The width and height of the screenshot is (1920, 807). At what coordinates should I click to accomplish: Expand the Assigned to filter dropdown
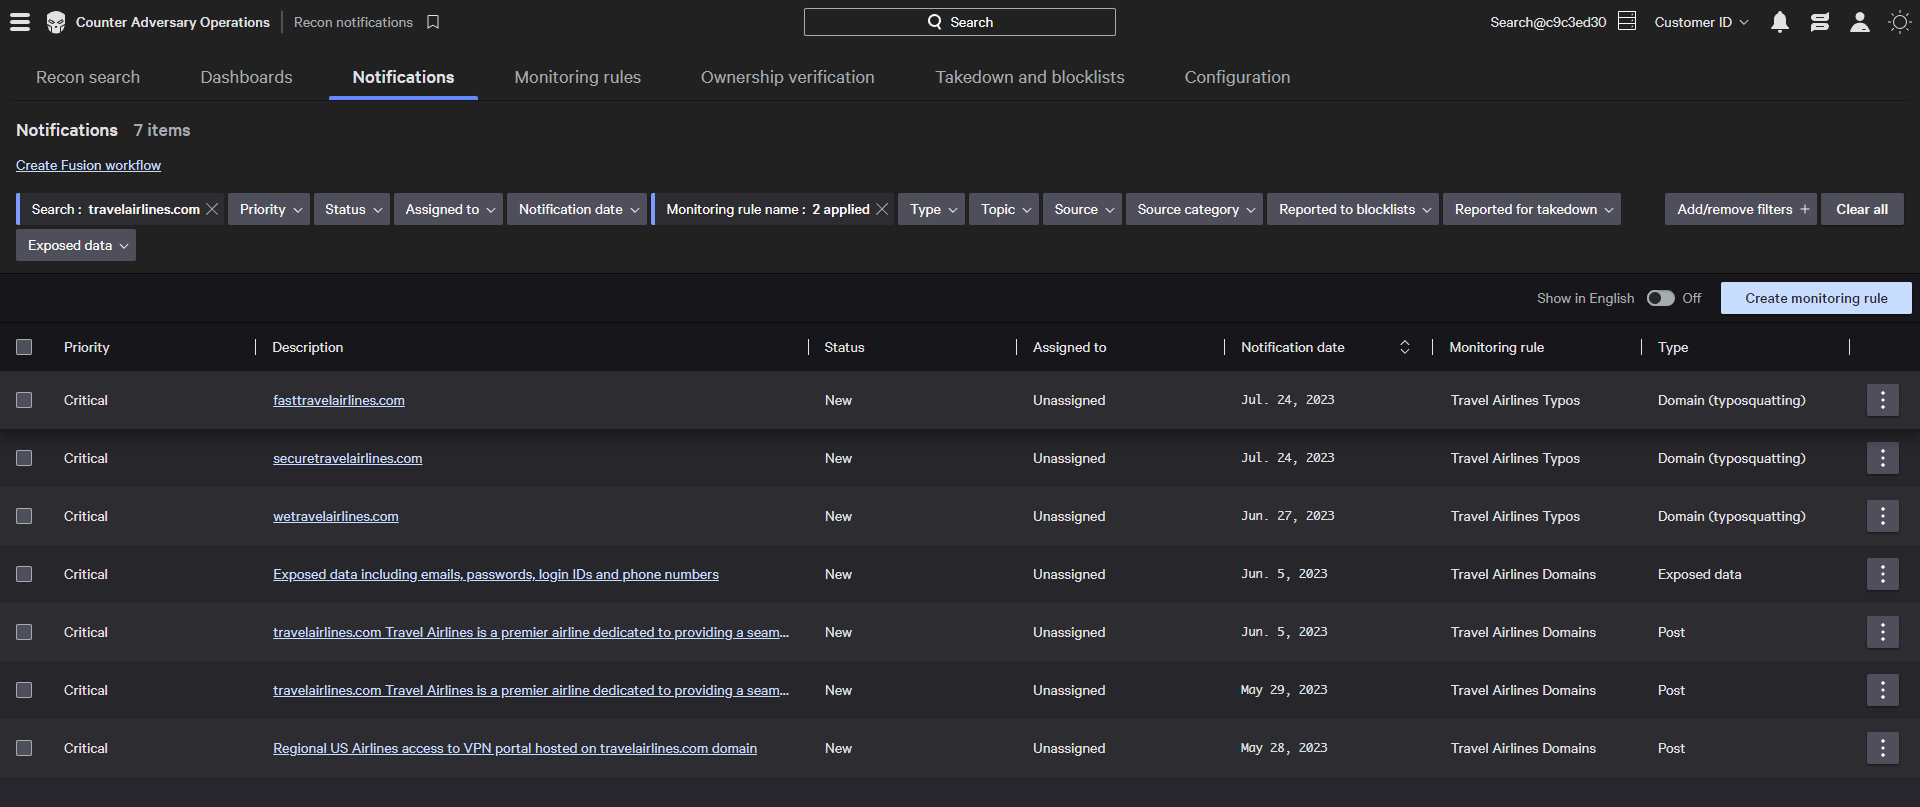click(x=448, y=209)
